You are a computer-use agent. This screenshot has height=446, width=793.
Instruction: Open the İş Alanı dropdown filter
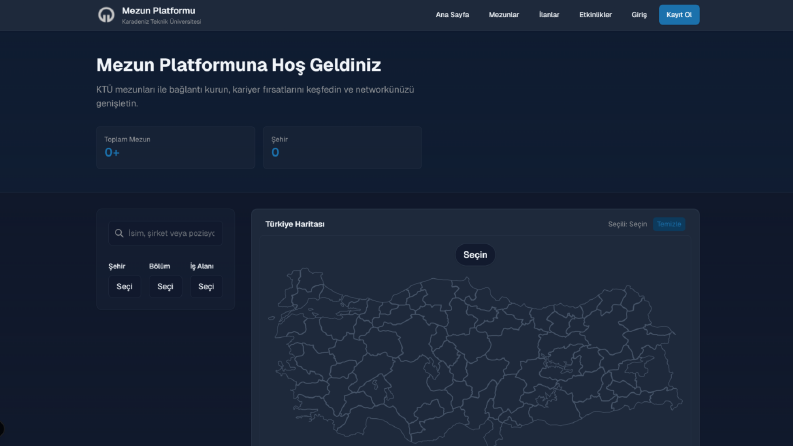coord(206,286)
